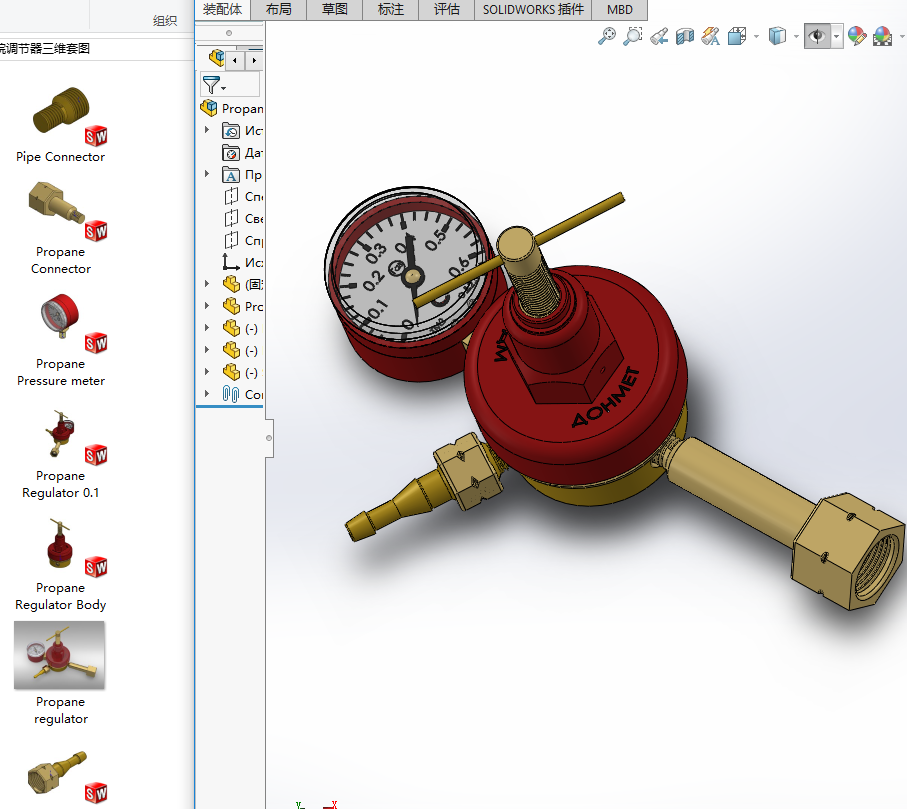Switch to the 草图 tab

point(334,10)
